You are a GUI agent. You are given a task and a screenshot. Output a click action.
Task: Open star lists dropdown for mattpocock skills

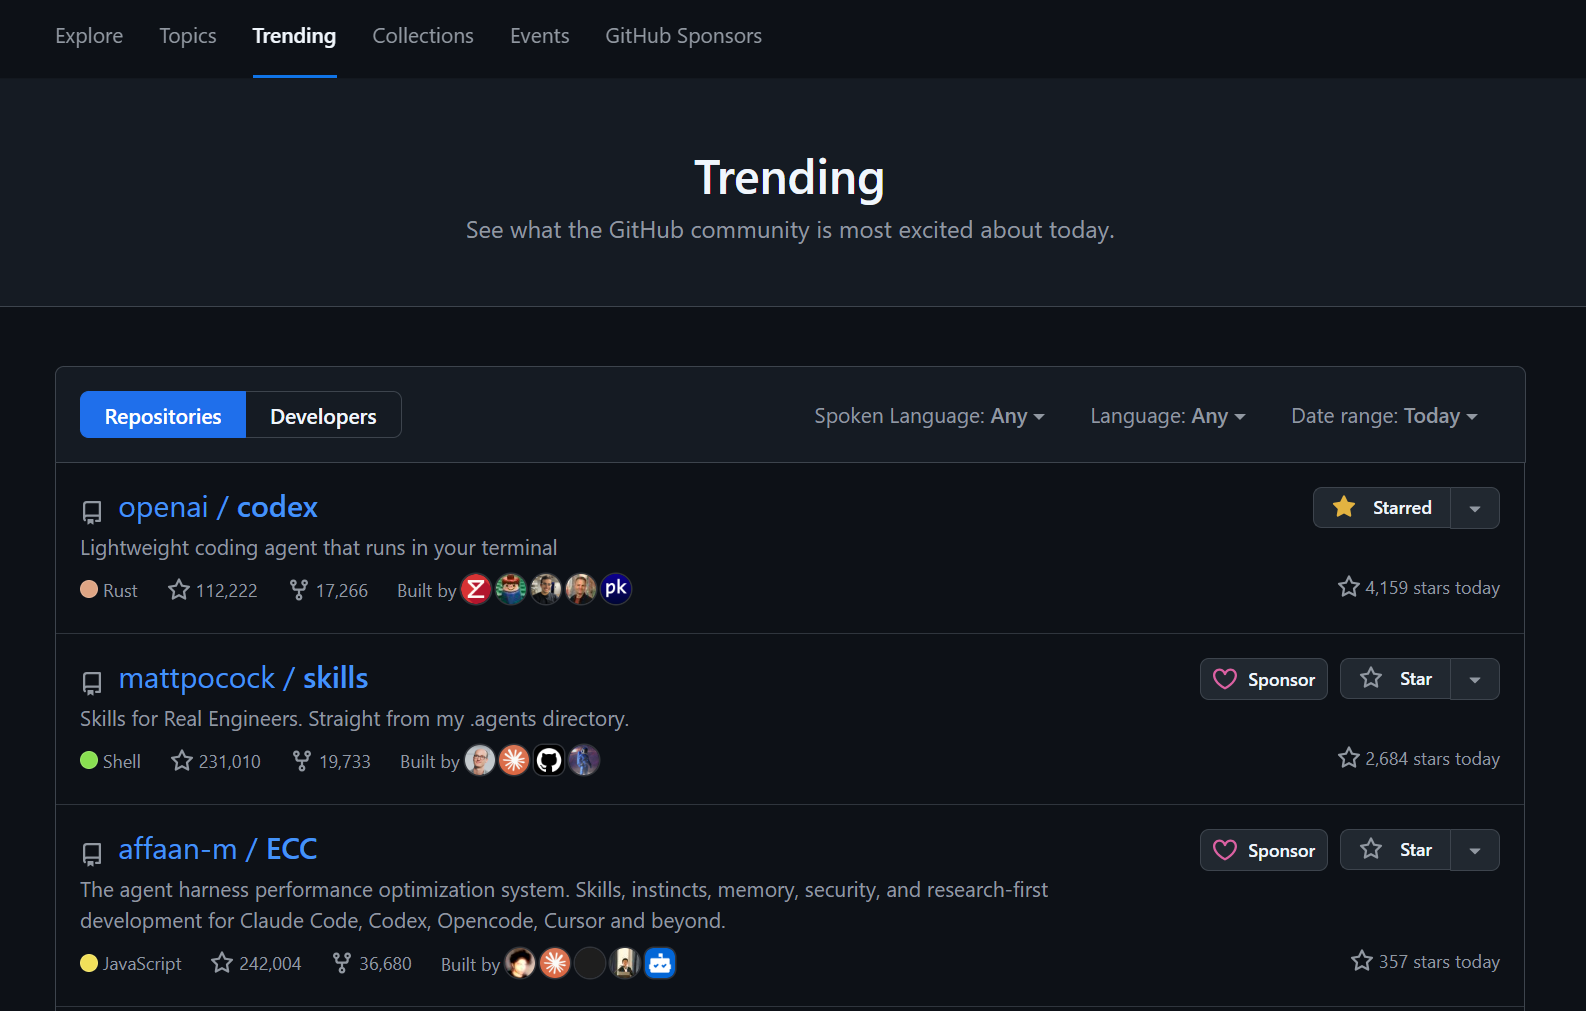(x=1475, y=679)
